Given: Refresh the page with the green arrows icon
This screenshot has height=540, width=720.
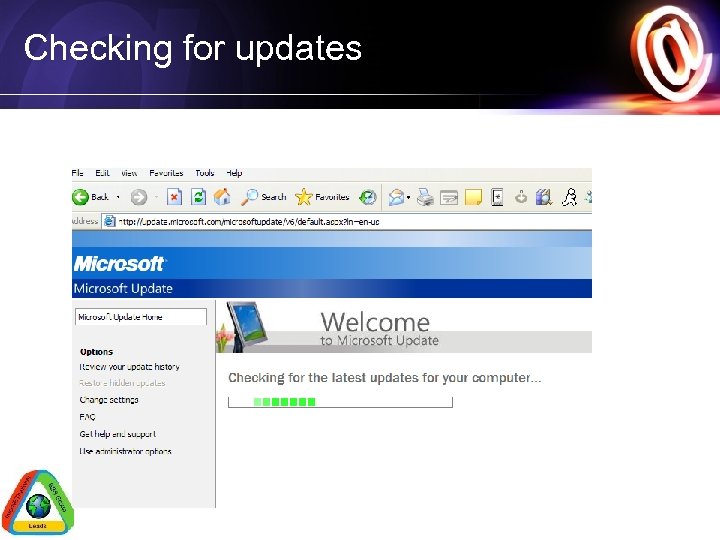Looking at the screenshot, I should (198, 197).
